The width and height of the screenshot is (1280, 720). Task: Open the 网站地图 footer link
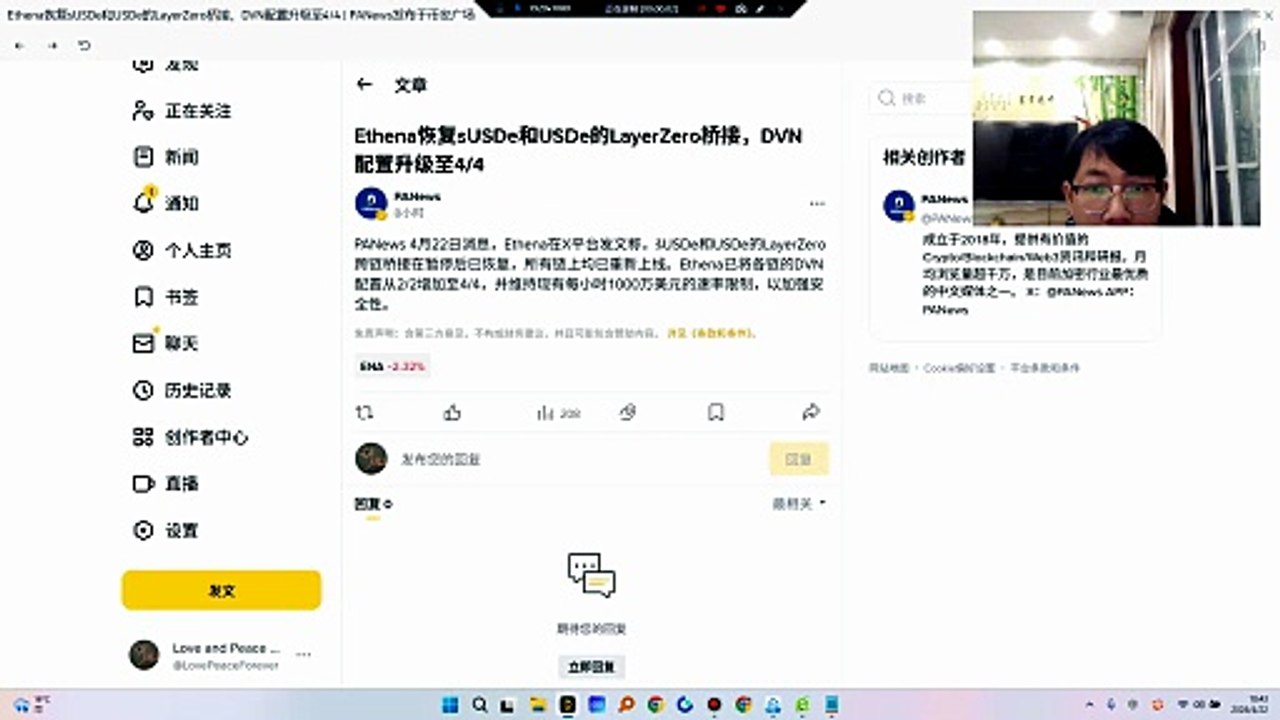coord(889,368)
